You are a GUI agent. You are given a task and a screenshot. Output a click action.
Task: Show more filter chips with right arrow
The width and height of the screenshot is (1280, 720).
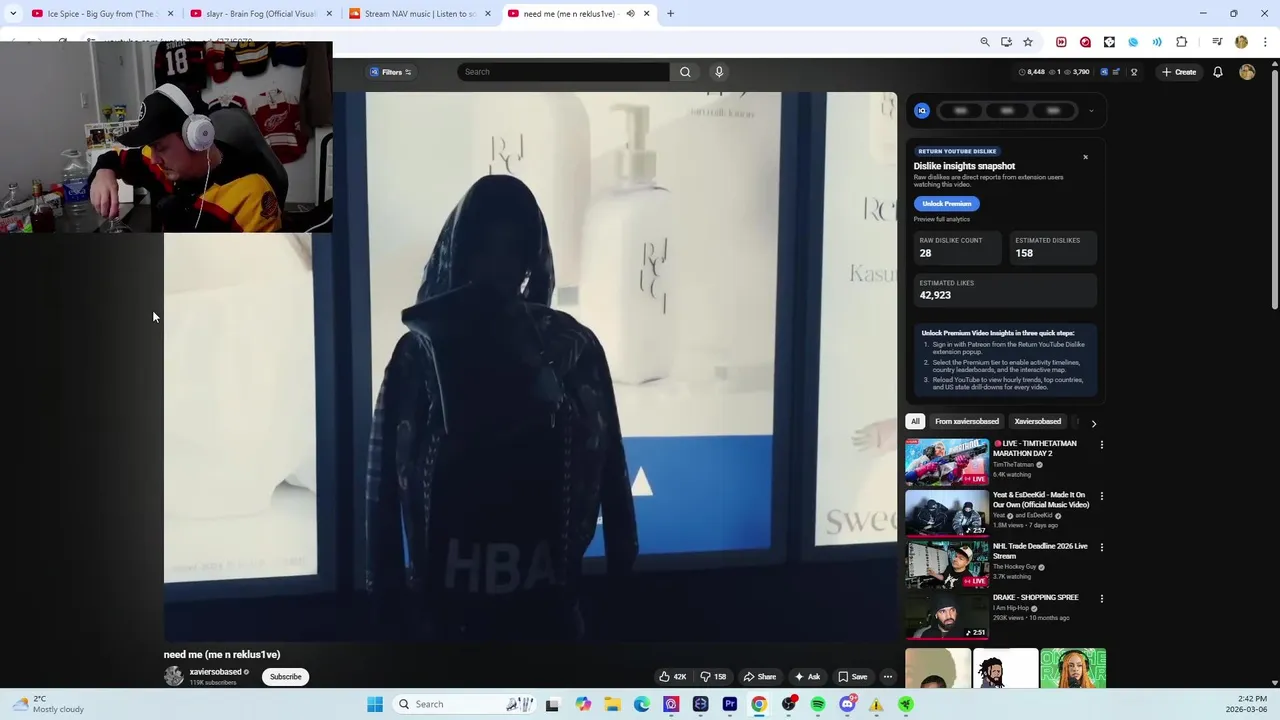pyautogui.click(x=1093, y=423)
